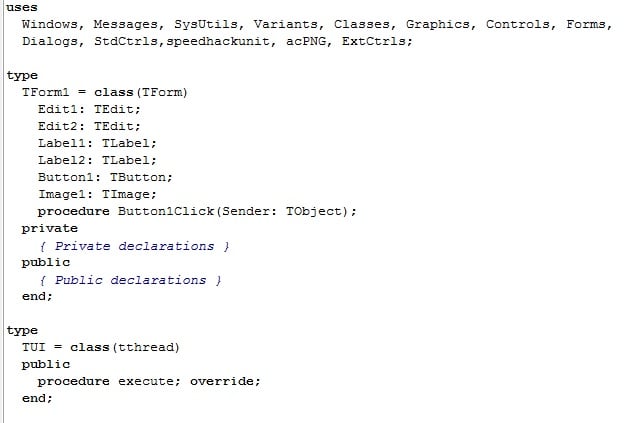
Task: Click the second 'type' keyword
Action: click(x=22, y=331)
